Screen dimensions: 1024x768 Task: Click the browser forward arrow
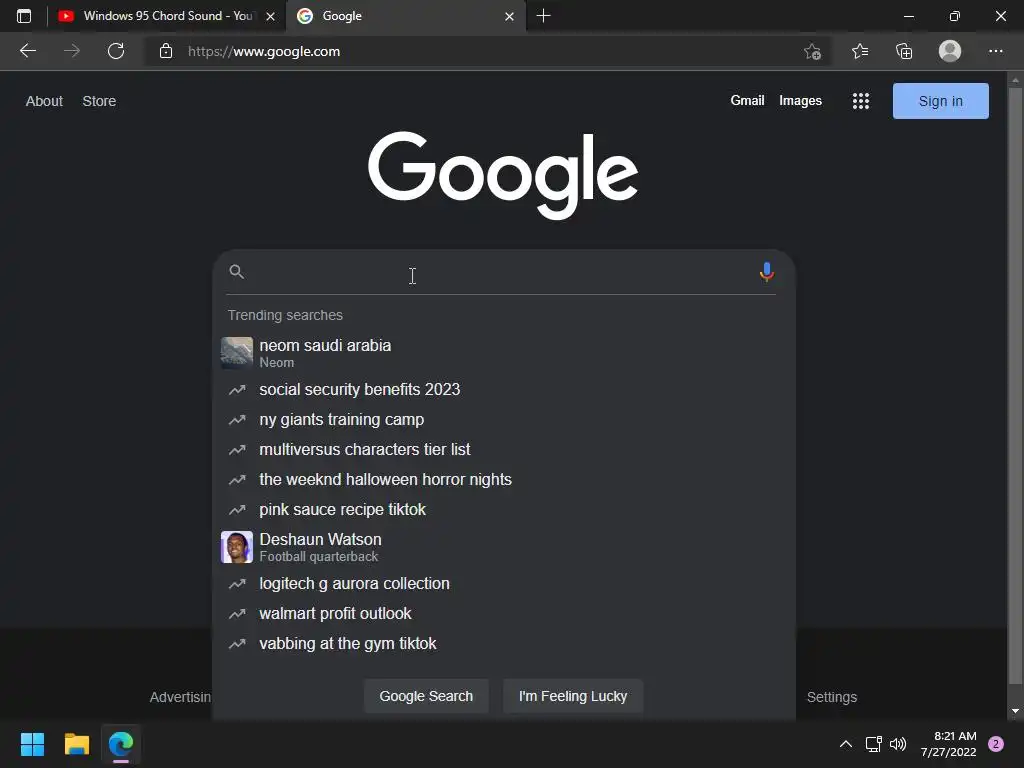pyautogui.click(x=72, y=51)
